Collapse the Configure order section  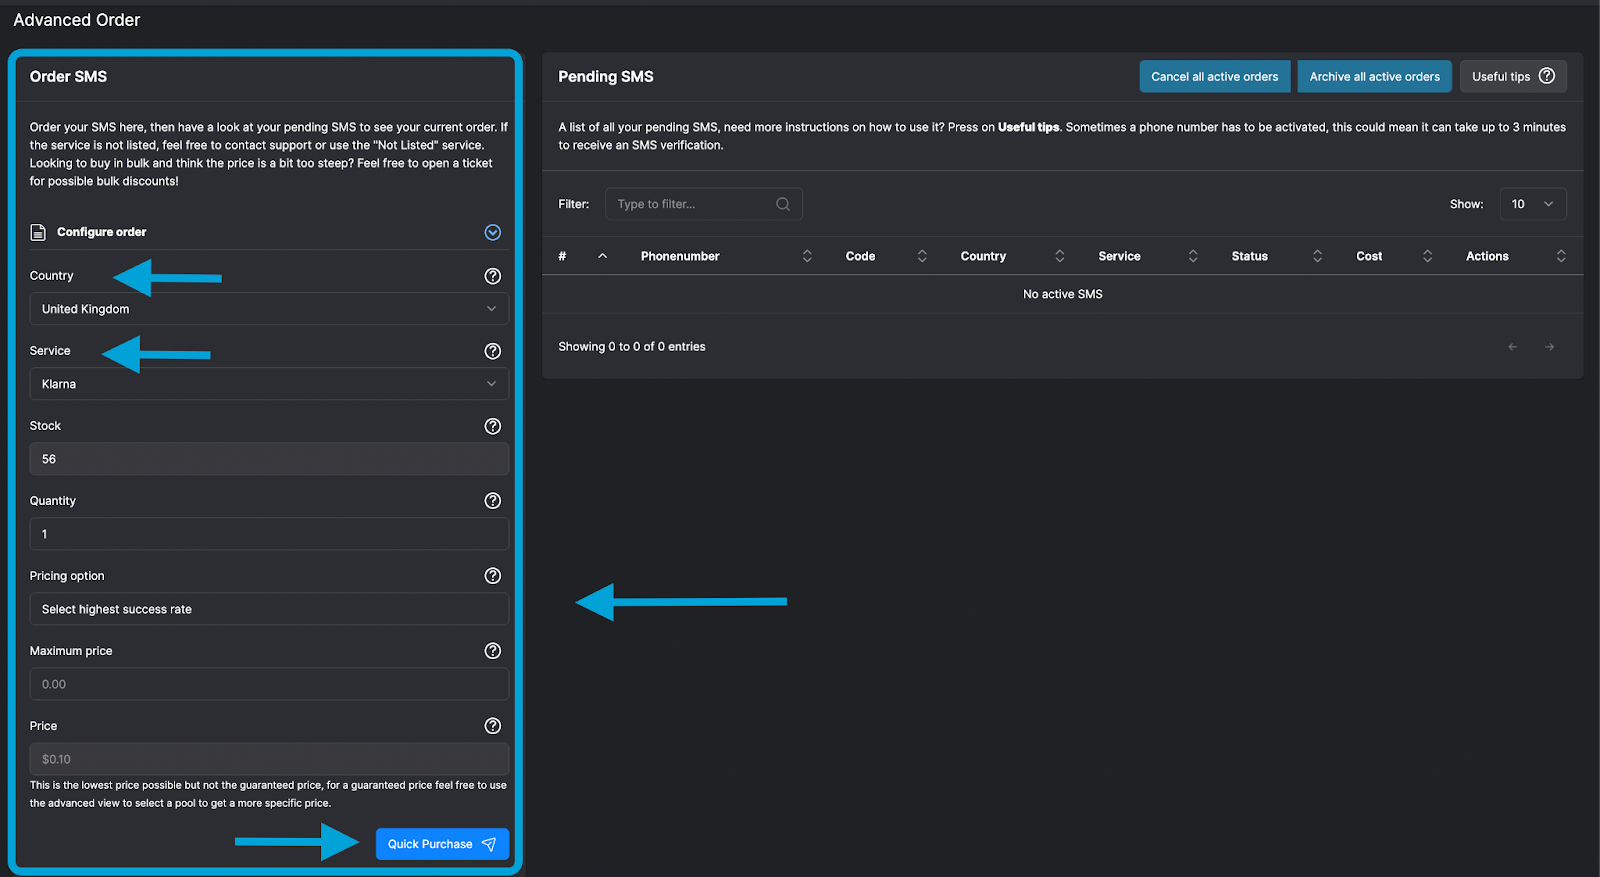(492, 232)
